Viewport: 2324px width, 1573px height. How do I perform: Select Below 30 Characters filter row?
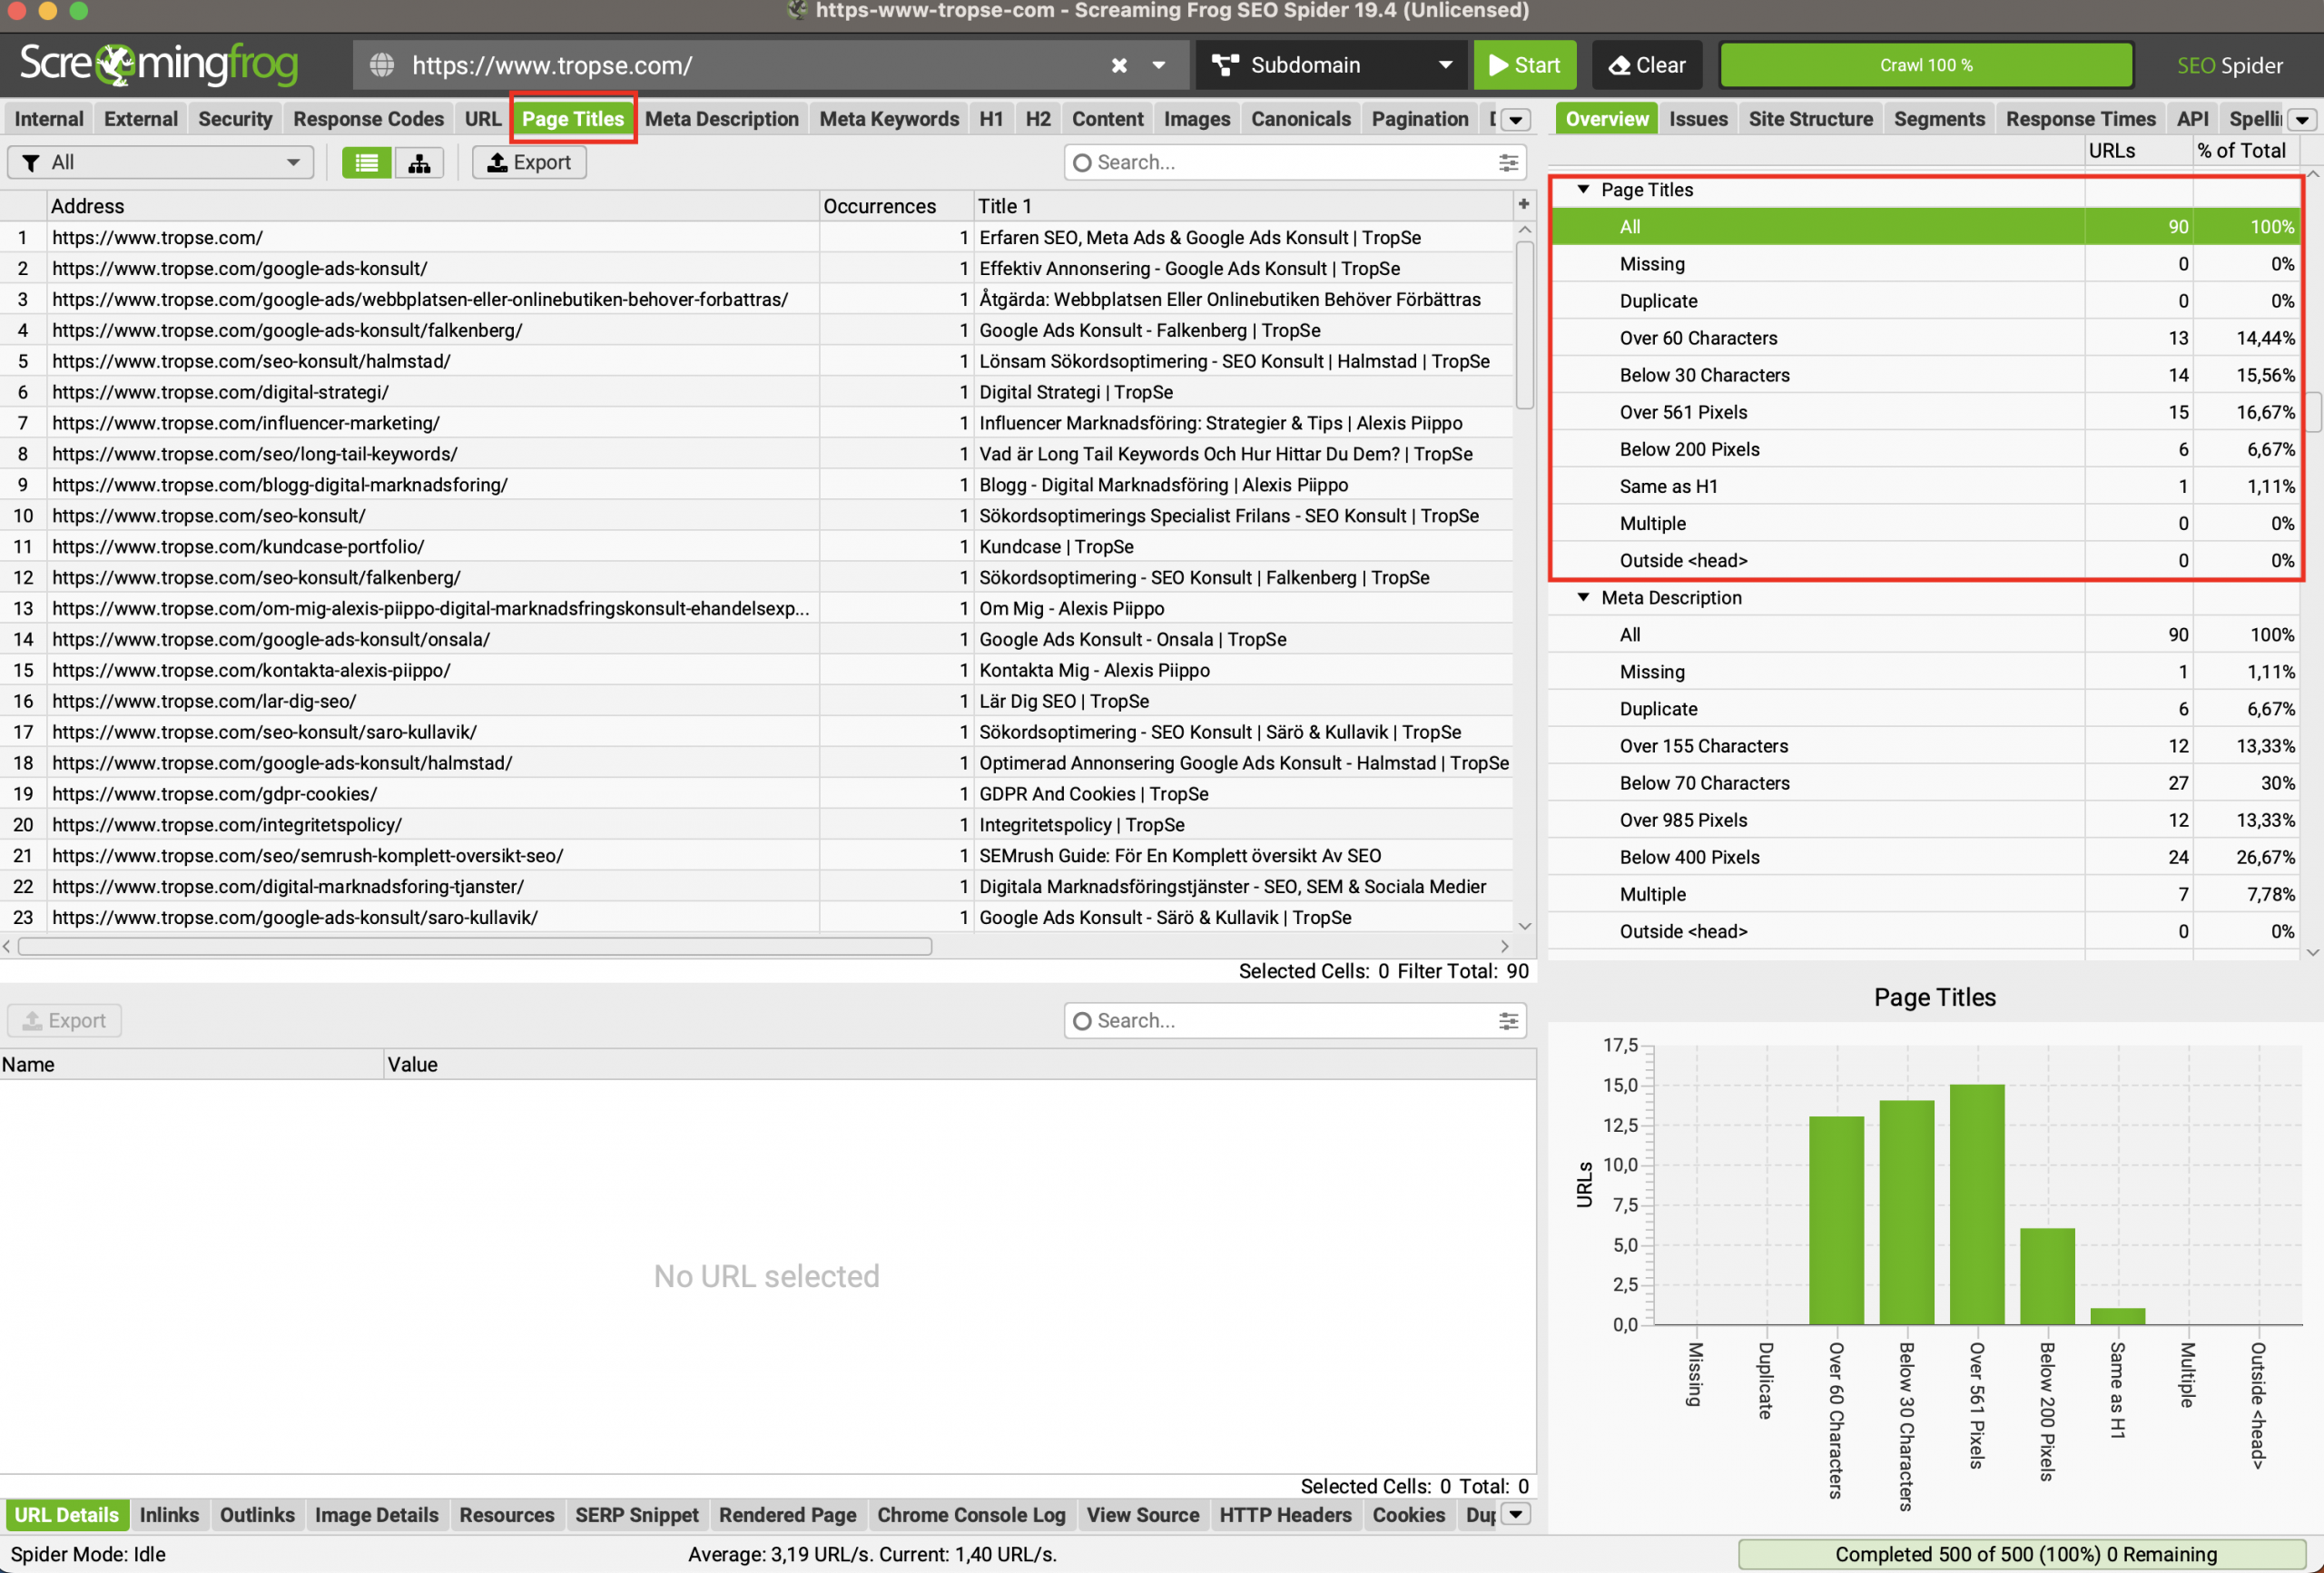[1925, 375]
